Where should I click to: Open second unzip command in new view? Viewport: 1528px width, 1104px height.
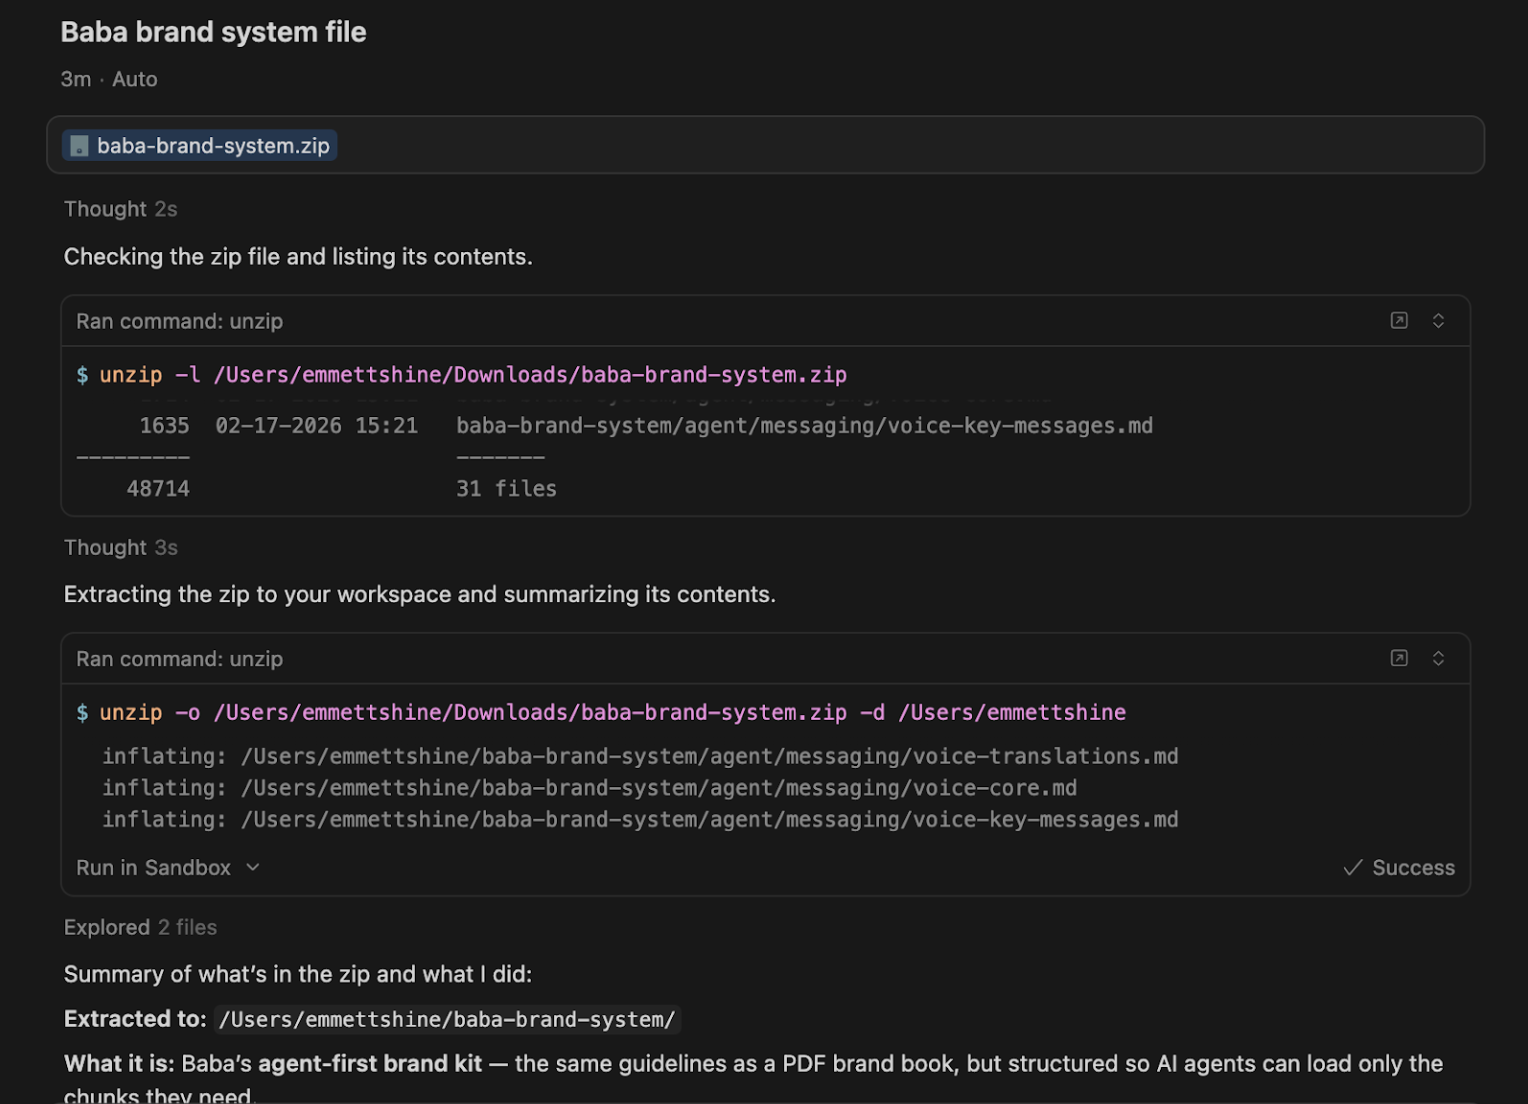[1399, 658]
